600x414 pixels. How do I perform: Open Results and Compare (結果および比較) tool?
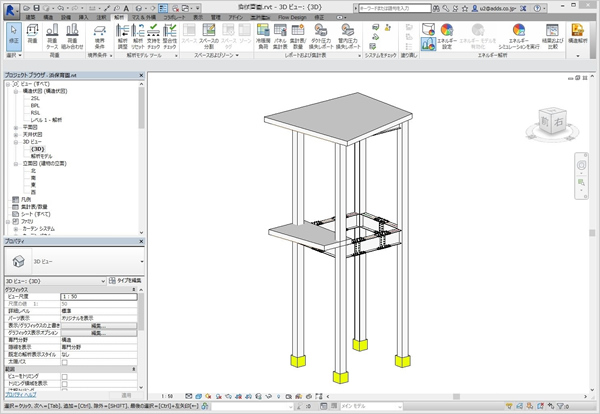(x=553, y=36)
